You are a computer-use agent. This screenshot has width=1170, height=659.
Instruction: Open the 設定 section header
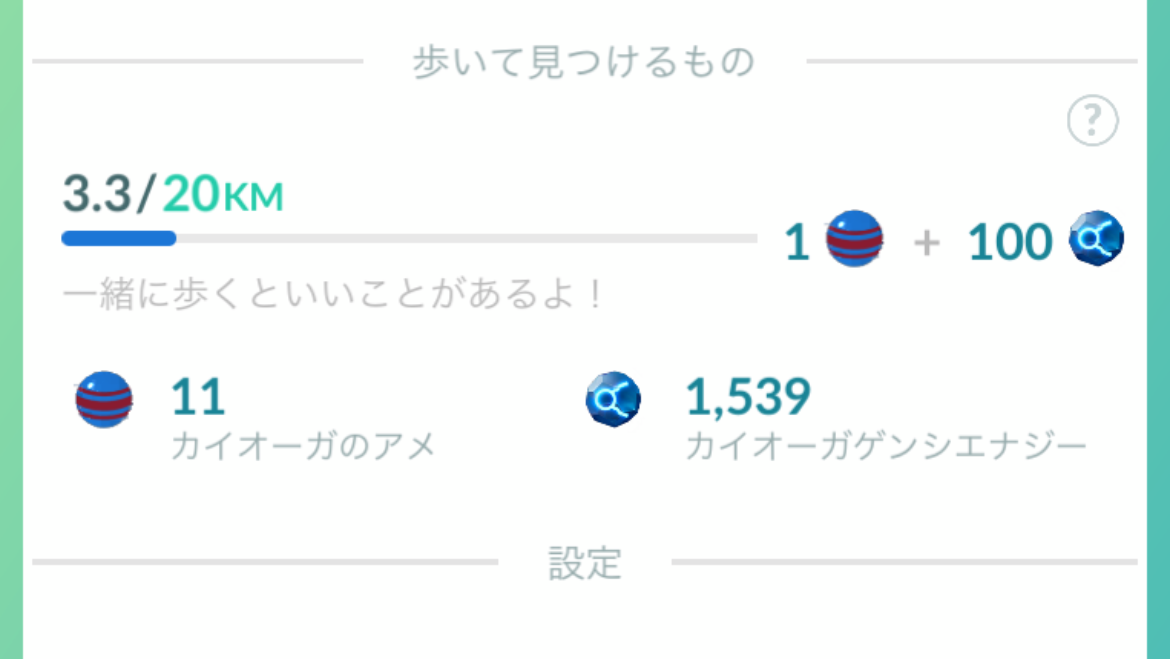pyautogui.click(x=584, y=563)
